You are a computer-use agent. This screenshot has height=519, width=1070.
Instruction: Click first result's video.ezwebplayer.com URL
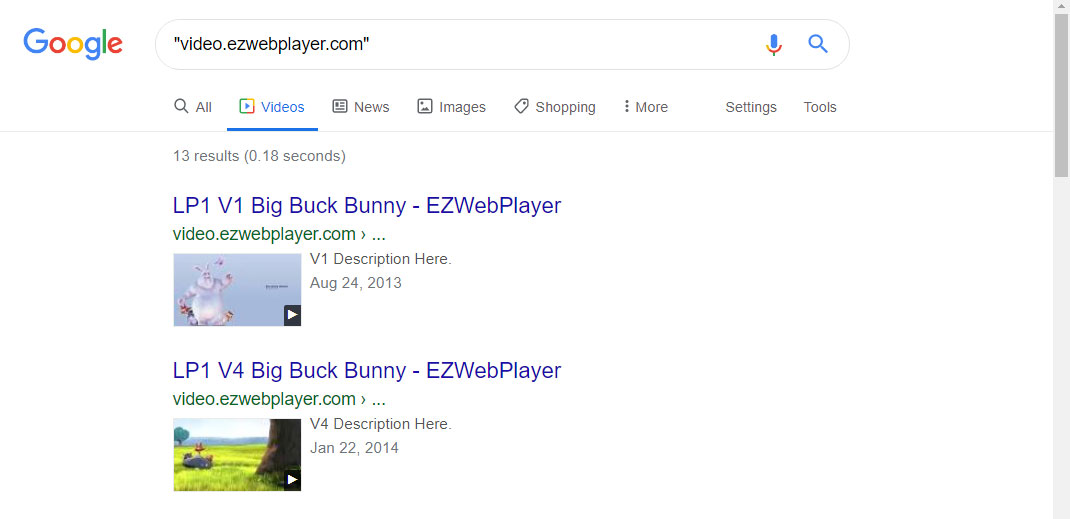point(264,234)
